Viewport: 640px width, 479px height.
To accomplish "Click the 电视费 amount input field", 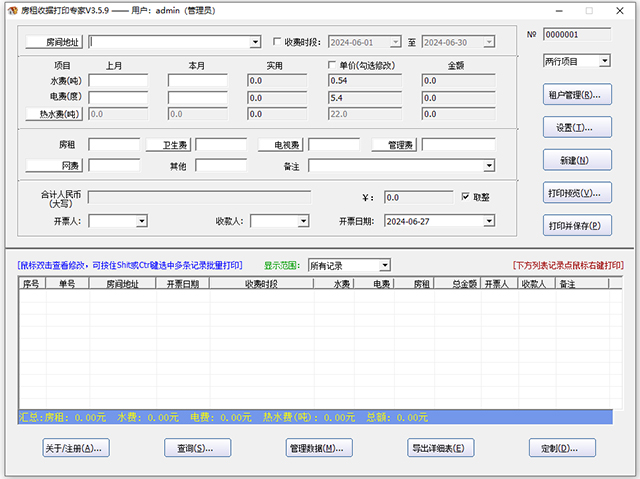I will (334, 144).
